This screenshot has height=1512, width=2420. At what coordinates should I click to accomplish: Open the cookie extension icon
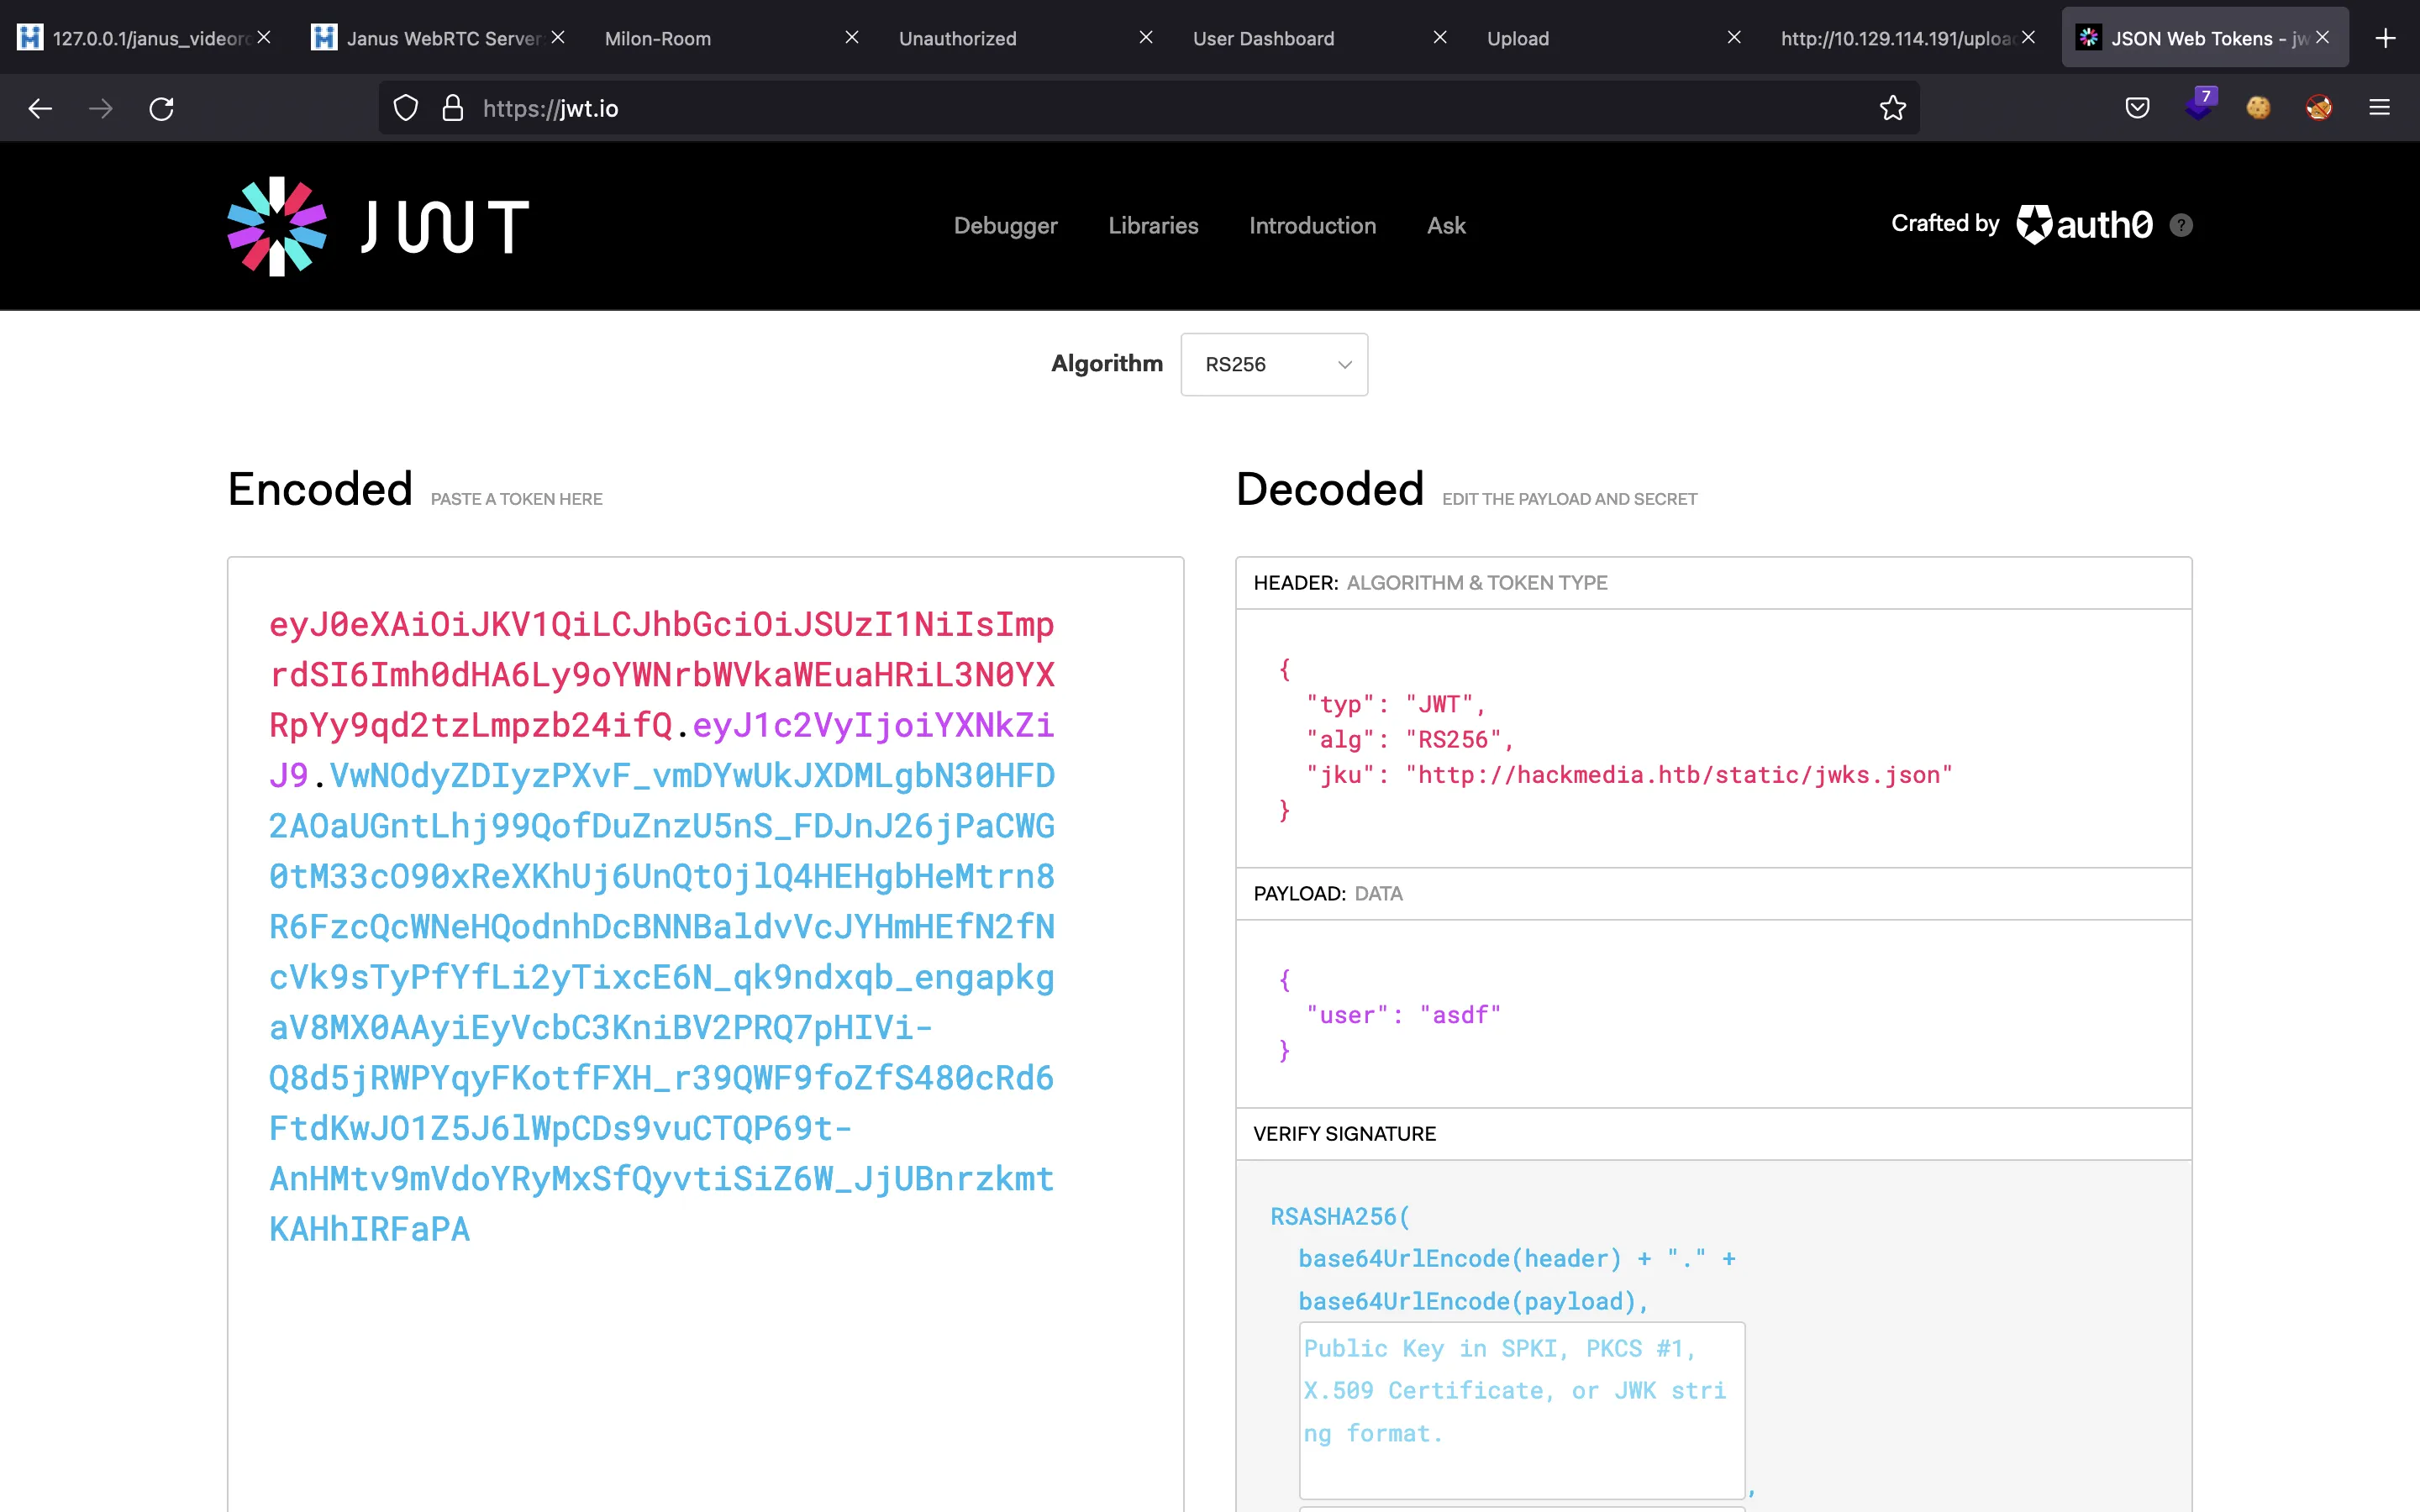2258,108
